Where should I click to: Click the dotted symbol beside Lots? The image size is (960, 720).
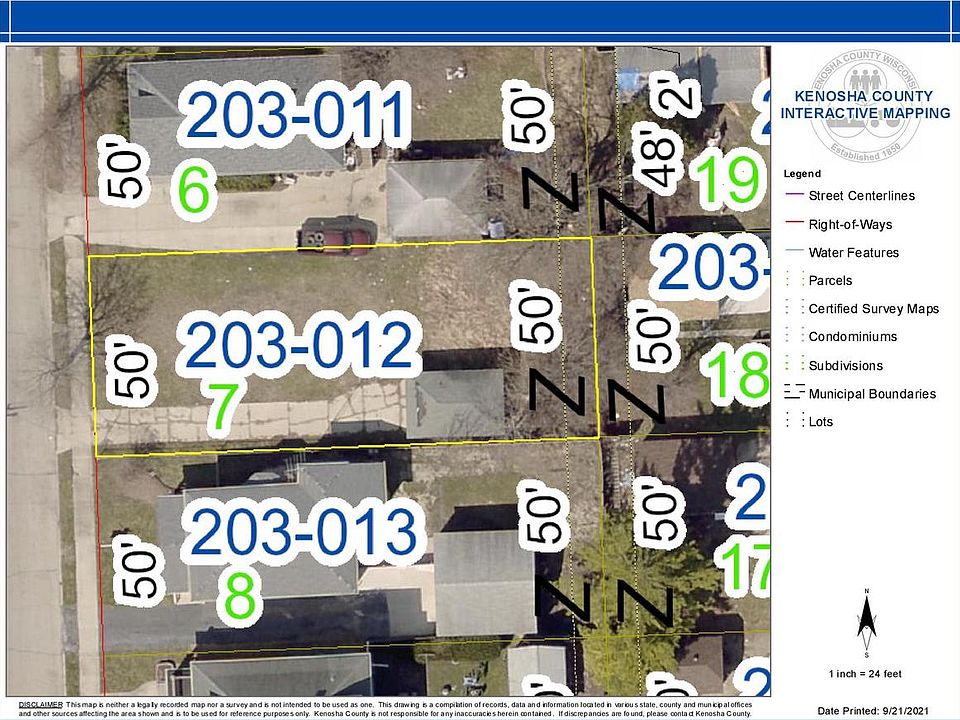(x=795, y=420)
